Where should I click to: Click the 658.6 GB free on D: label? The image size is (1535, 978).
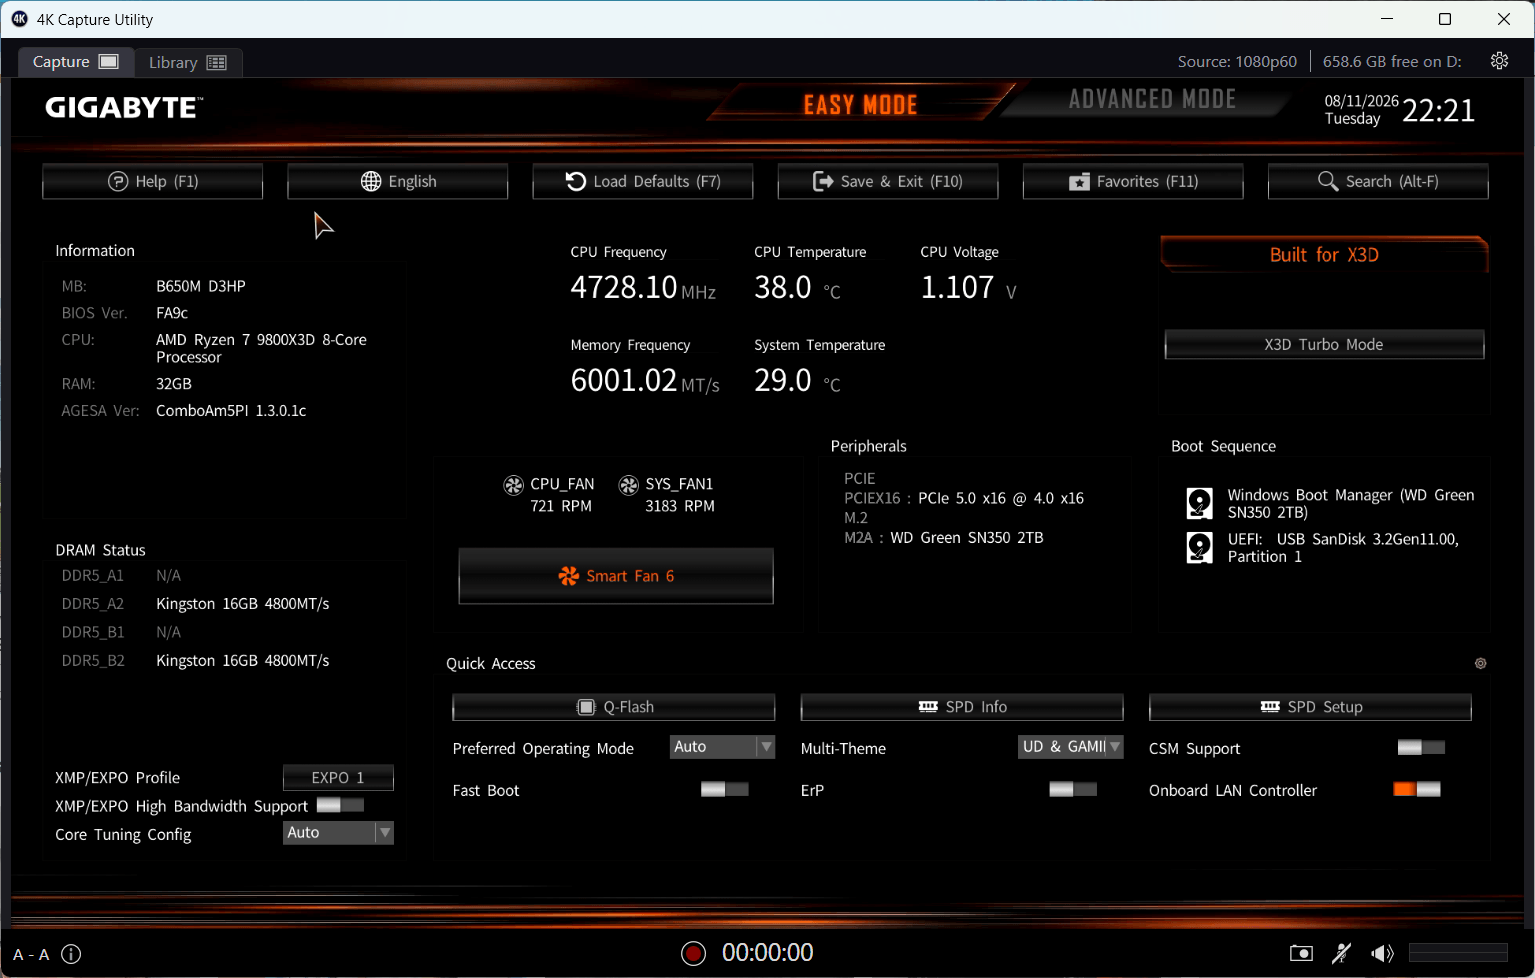pos(1392,61)
